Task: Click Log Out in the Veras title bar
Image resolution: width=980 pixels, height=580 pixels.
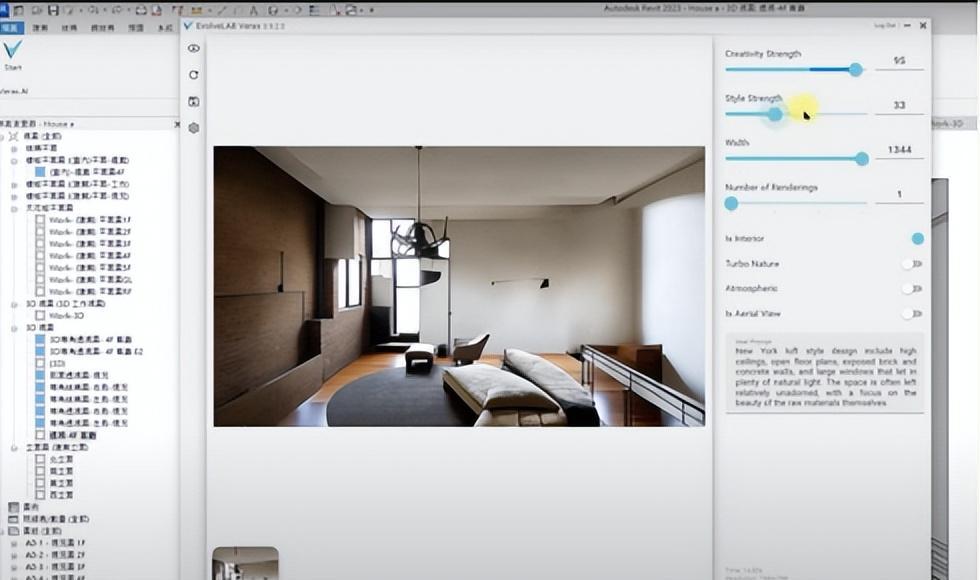Action: point(884,26)
